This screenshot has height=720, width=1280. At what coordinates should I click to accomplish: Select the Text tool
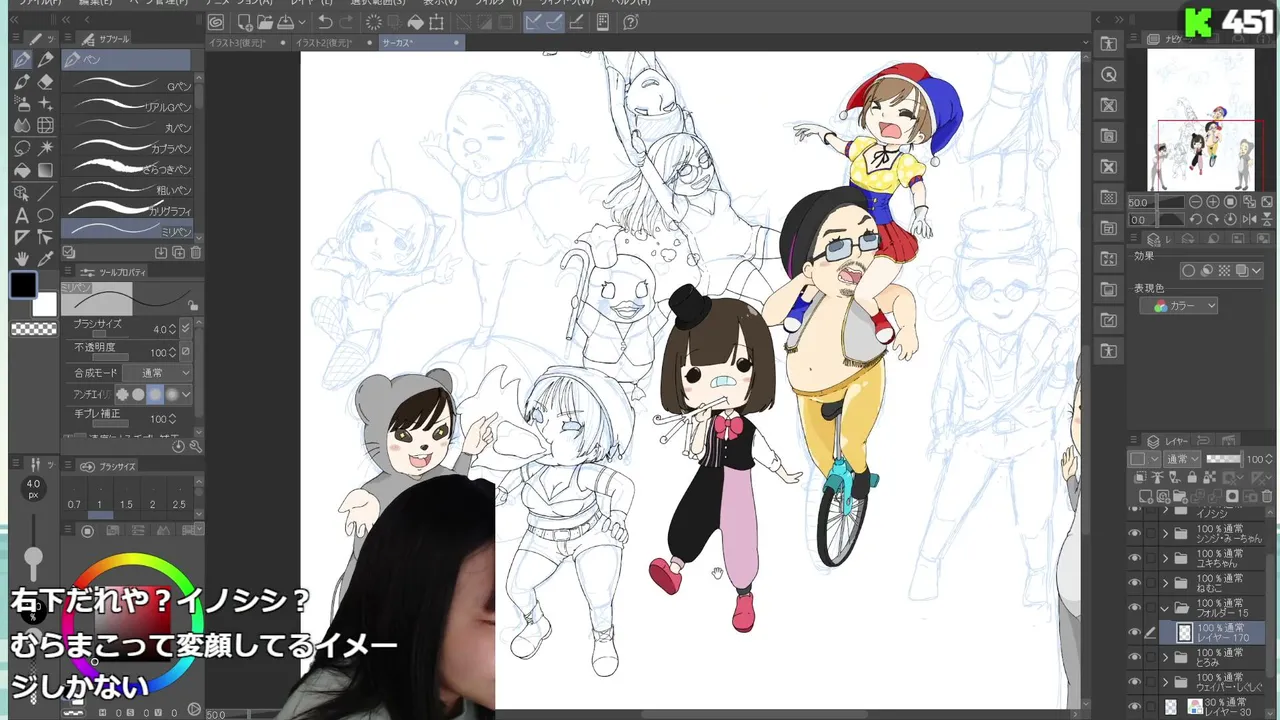tap(22, 215)
